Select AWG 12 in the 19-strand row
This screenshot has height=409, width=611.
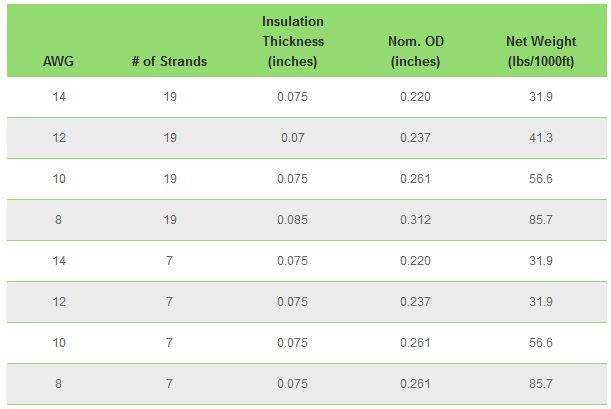pos(58,138)
